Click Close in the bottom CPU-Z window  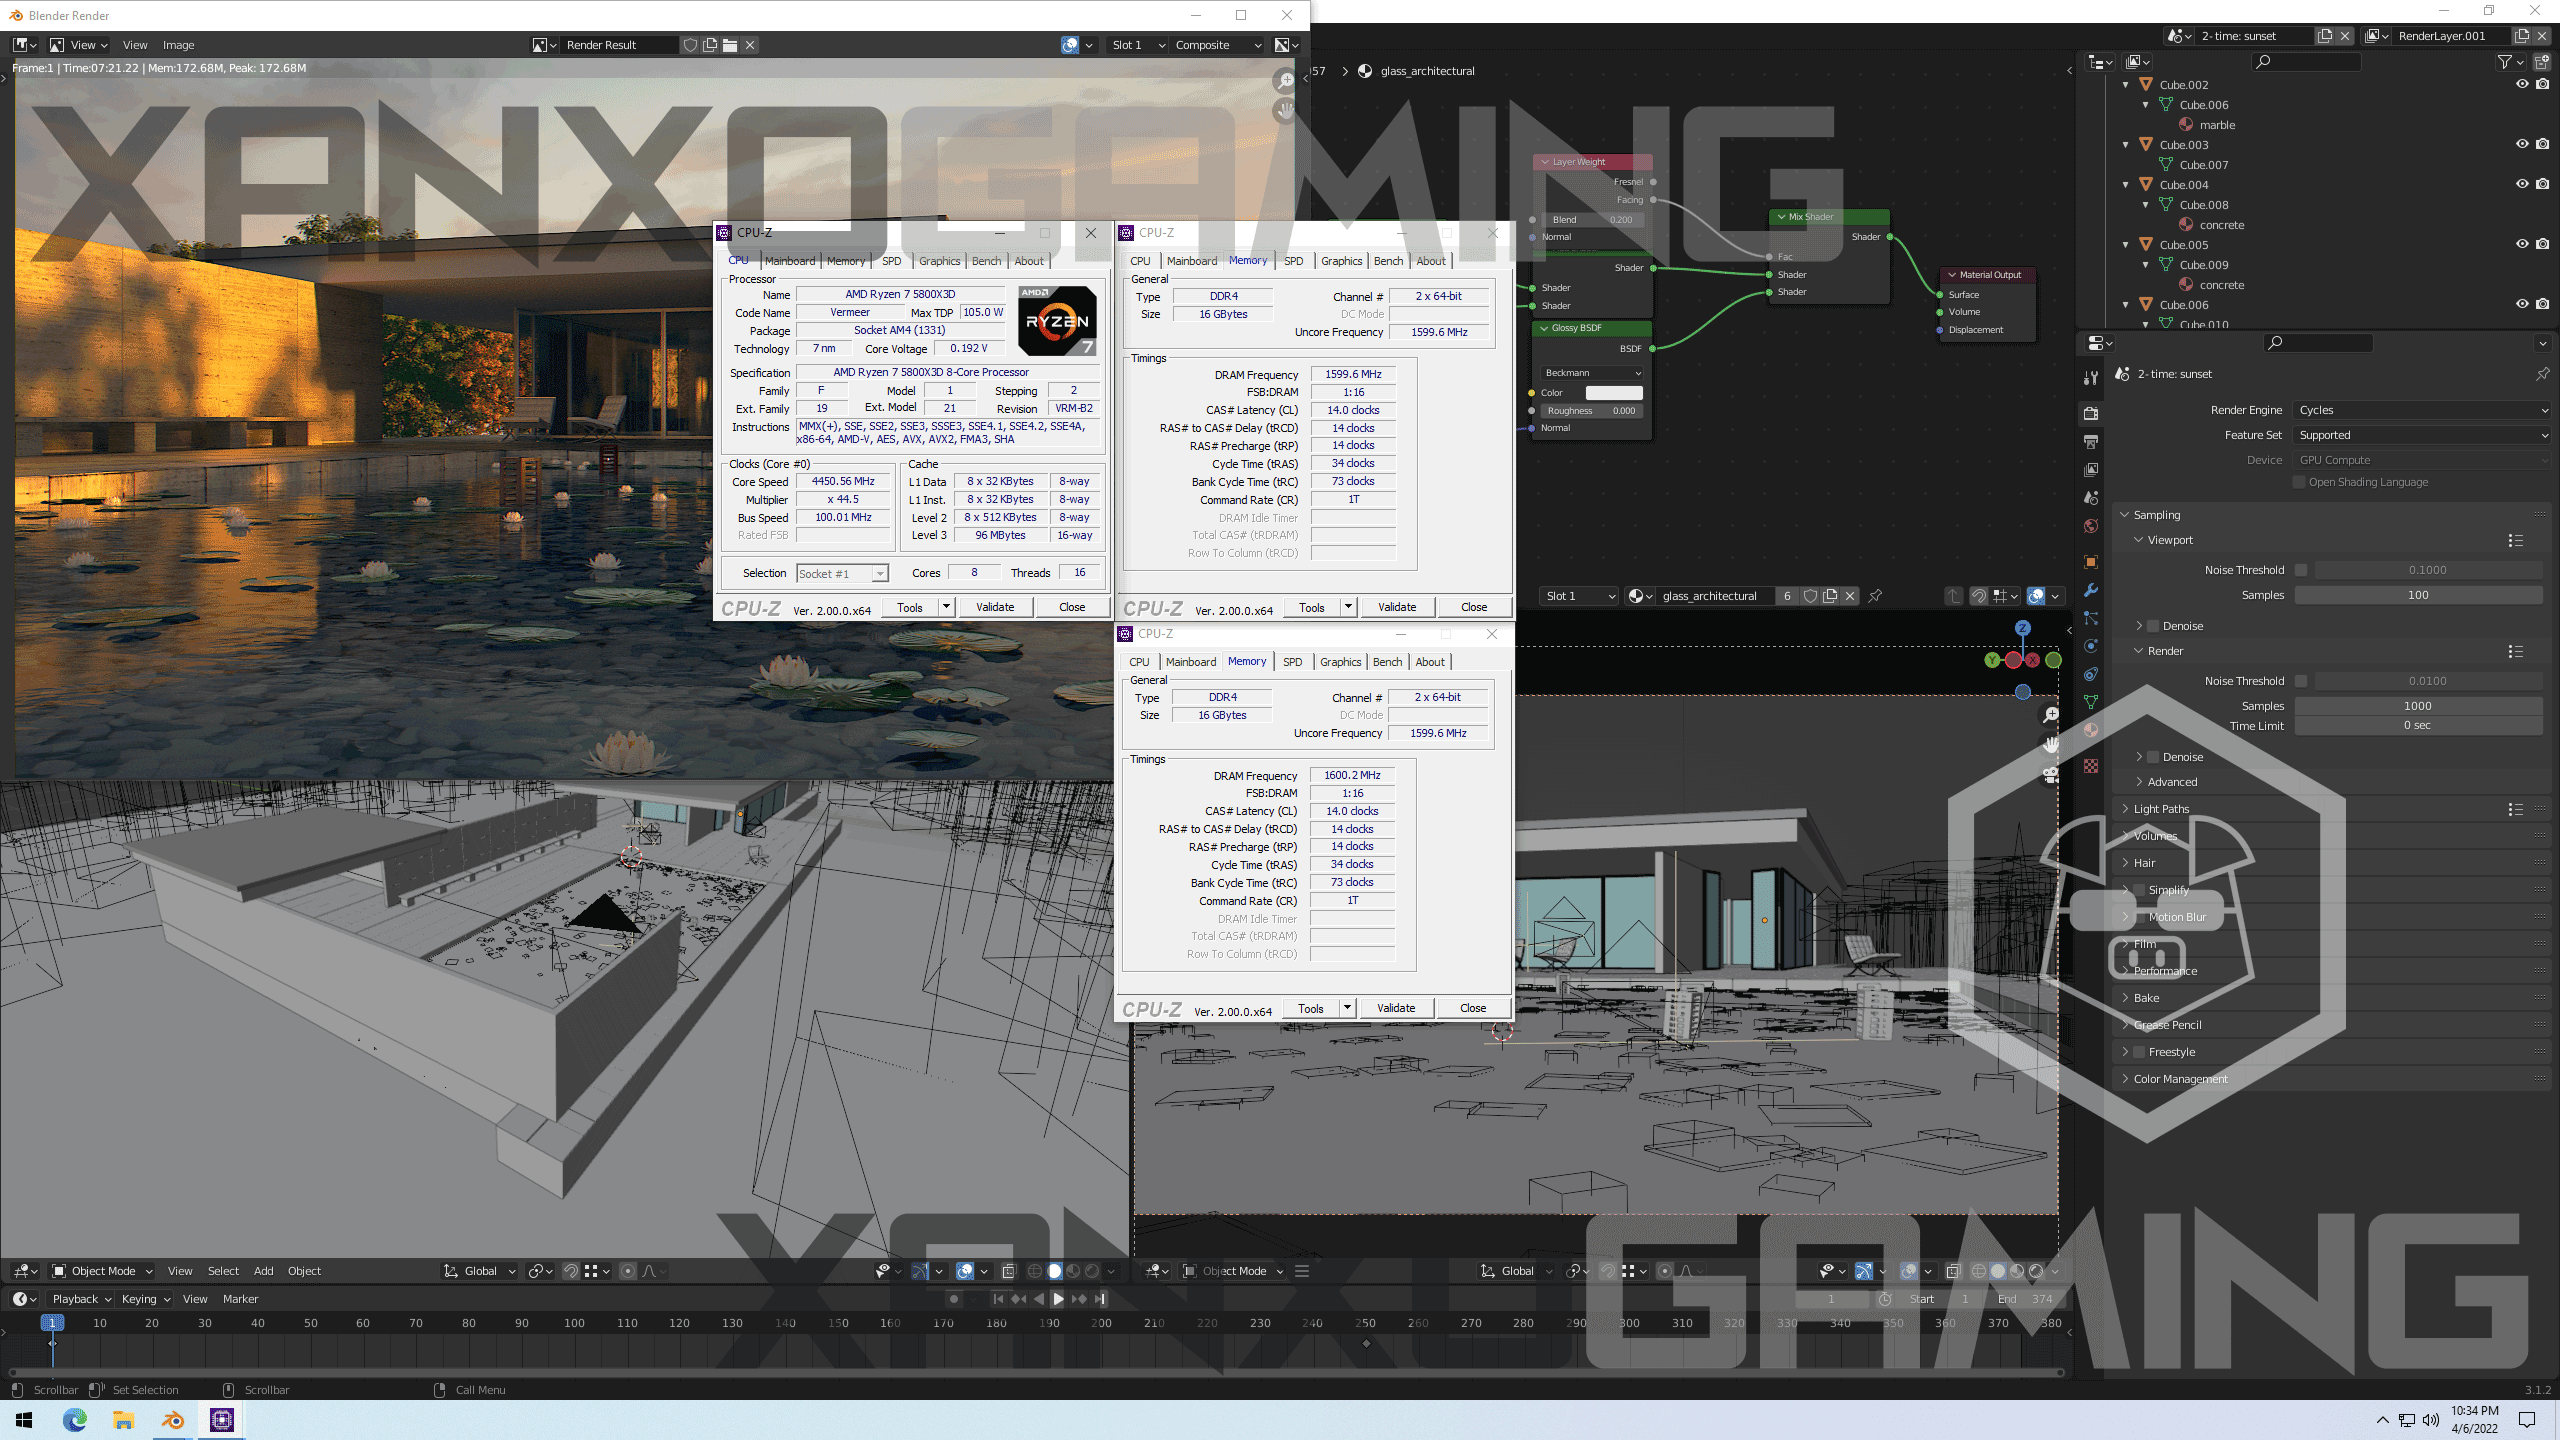coord(1472,1008)
